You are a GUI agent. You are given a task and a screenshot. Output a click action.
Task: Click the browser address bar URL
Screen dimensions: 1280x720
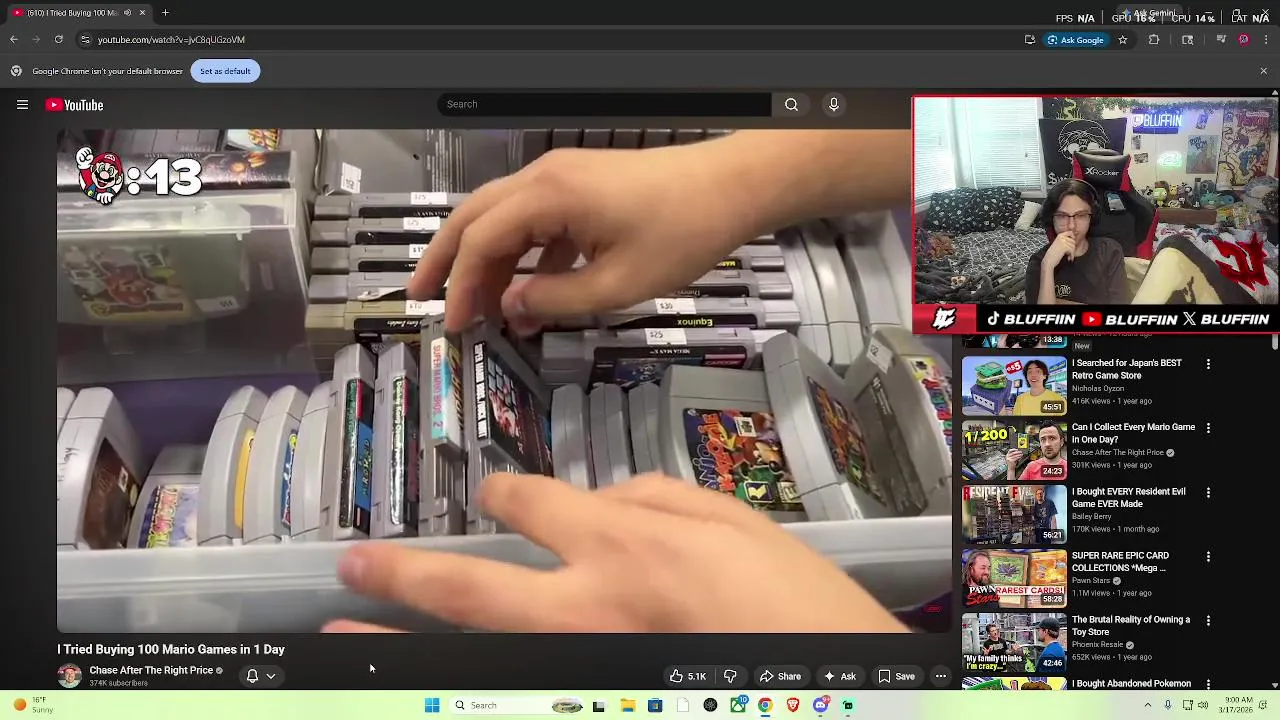pos(171,40)
